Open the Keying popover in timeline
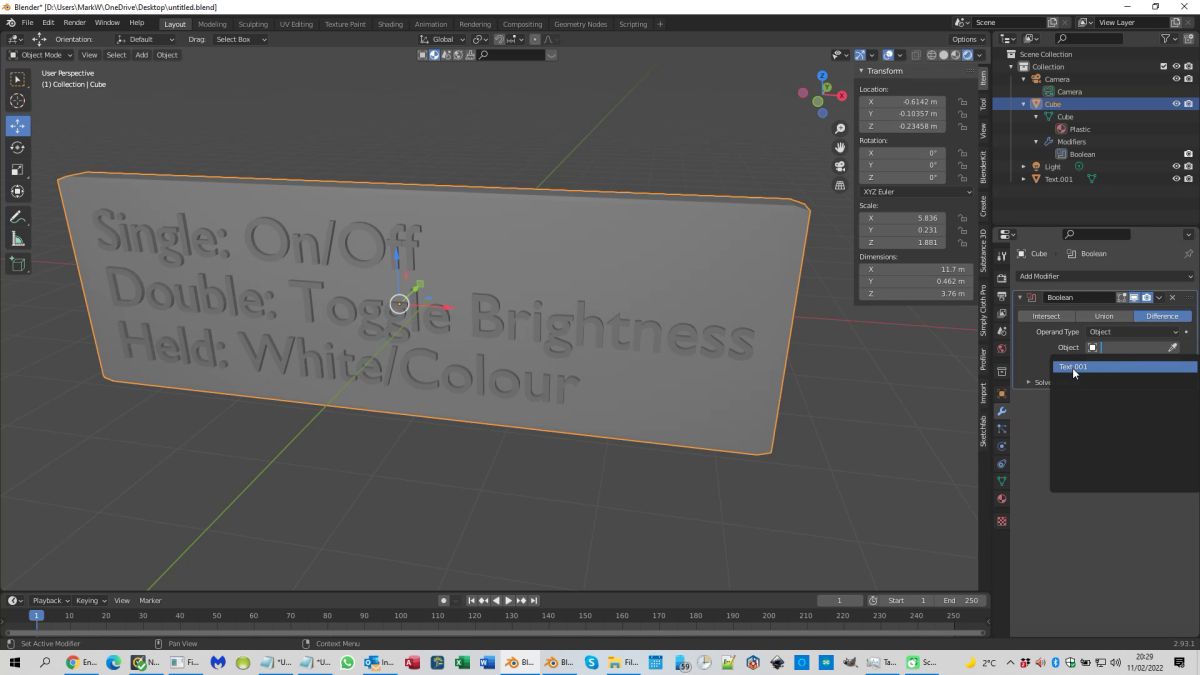 pos(90,600)
